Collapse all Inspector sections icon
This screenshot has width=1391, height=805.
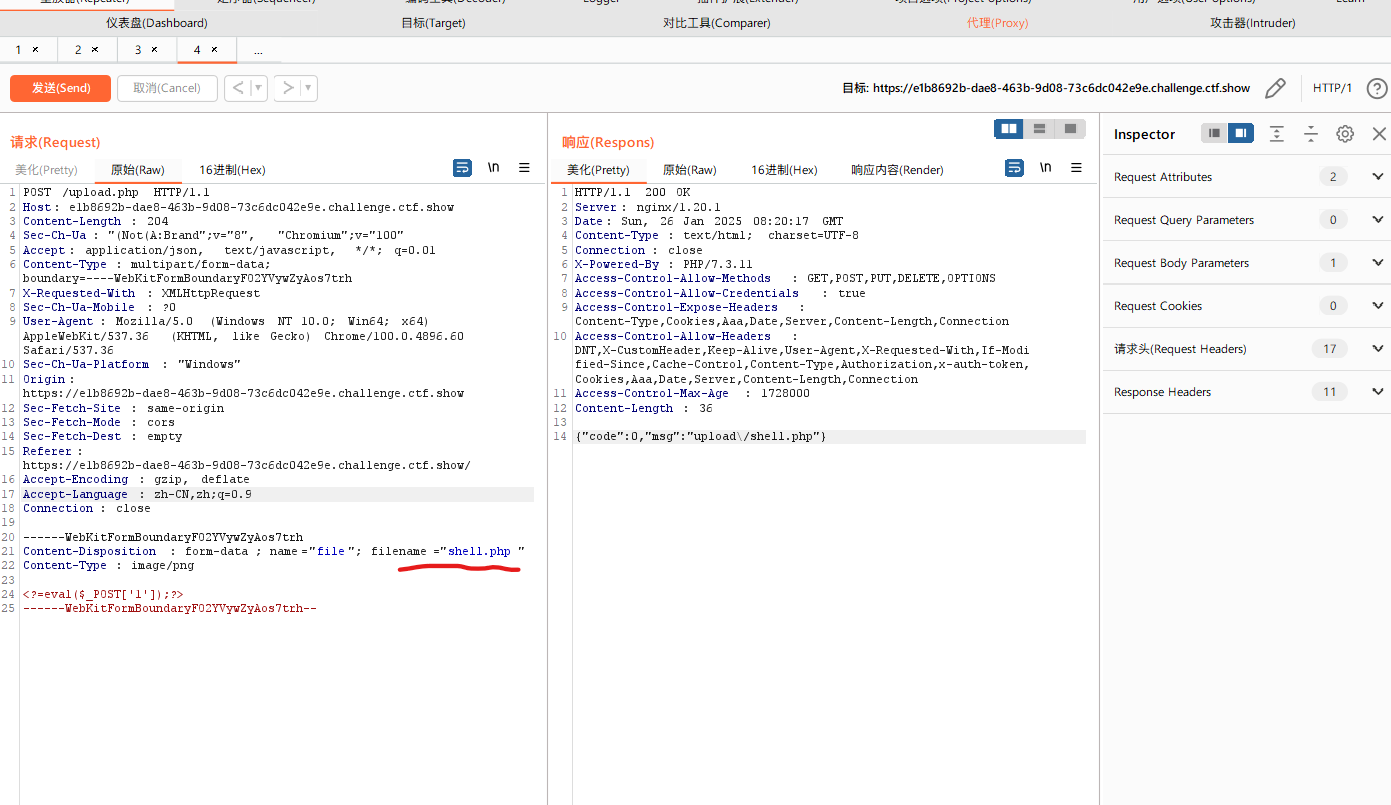[1311, 133]
